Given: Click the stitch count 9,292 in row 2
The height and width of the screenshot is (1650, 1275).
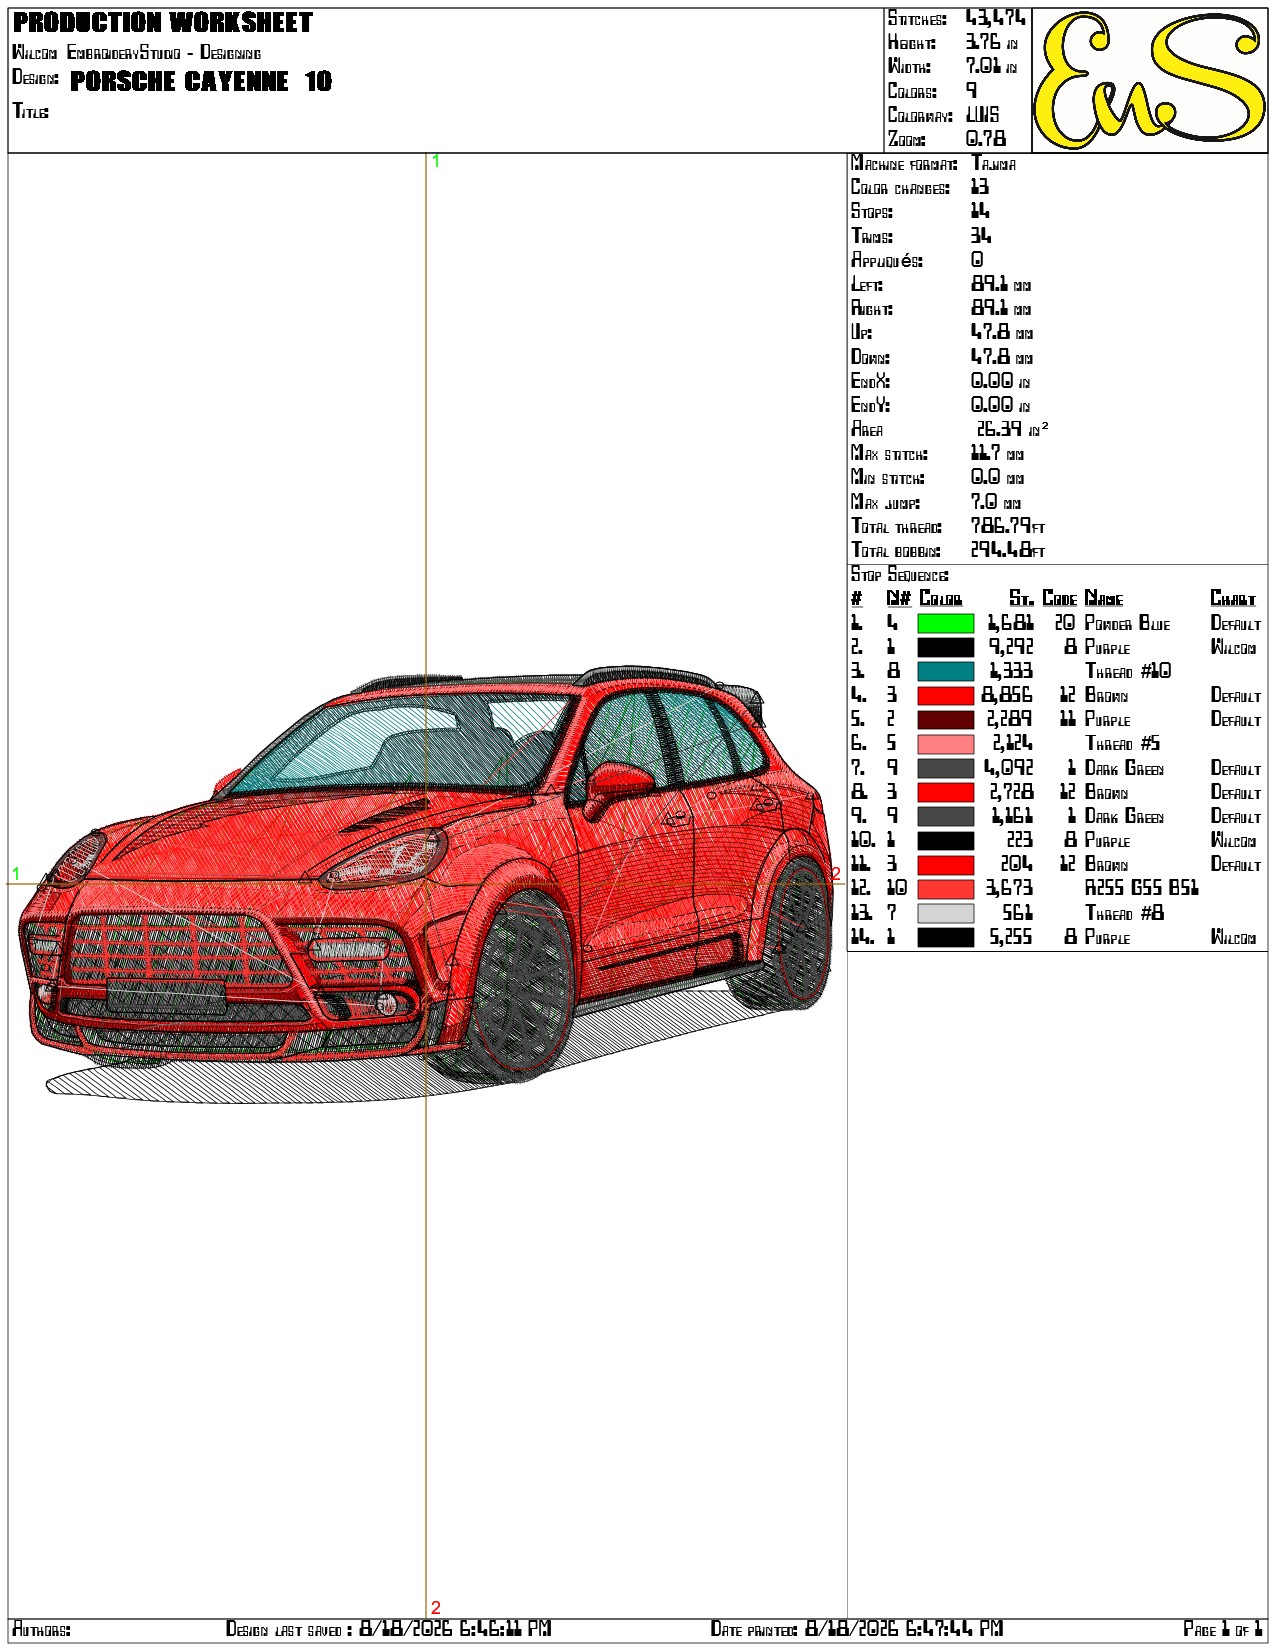Looking at the screenshot, I should 1011,647.
